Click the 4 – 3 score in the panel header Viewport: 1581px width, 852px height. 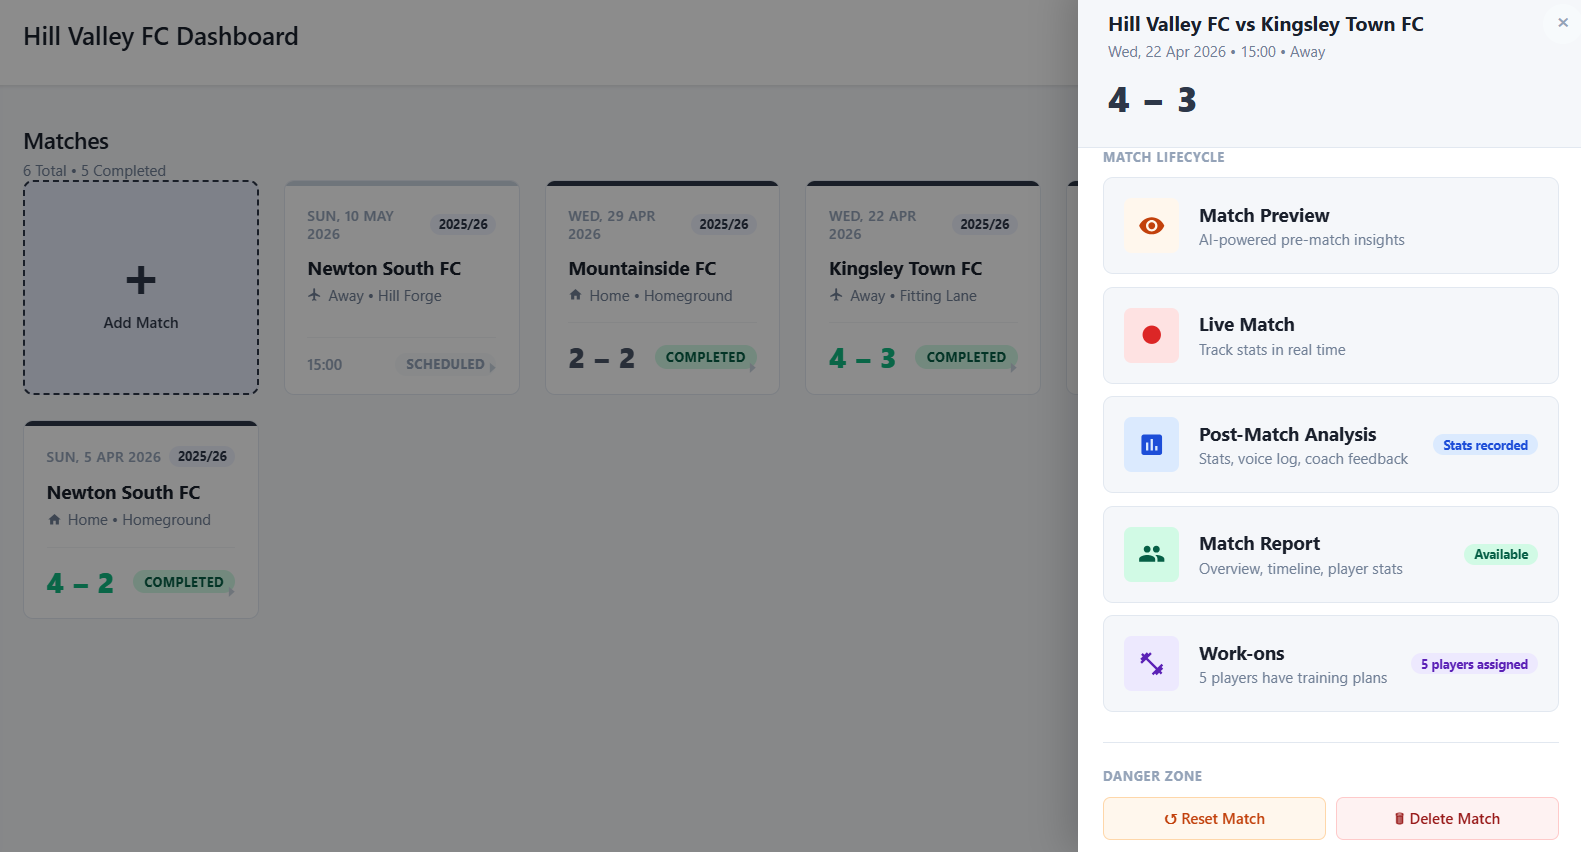click(1152, 100)
